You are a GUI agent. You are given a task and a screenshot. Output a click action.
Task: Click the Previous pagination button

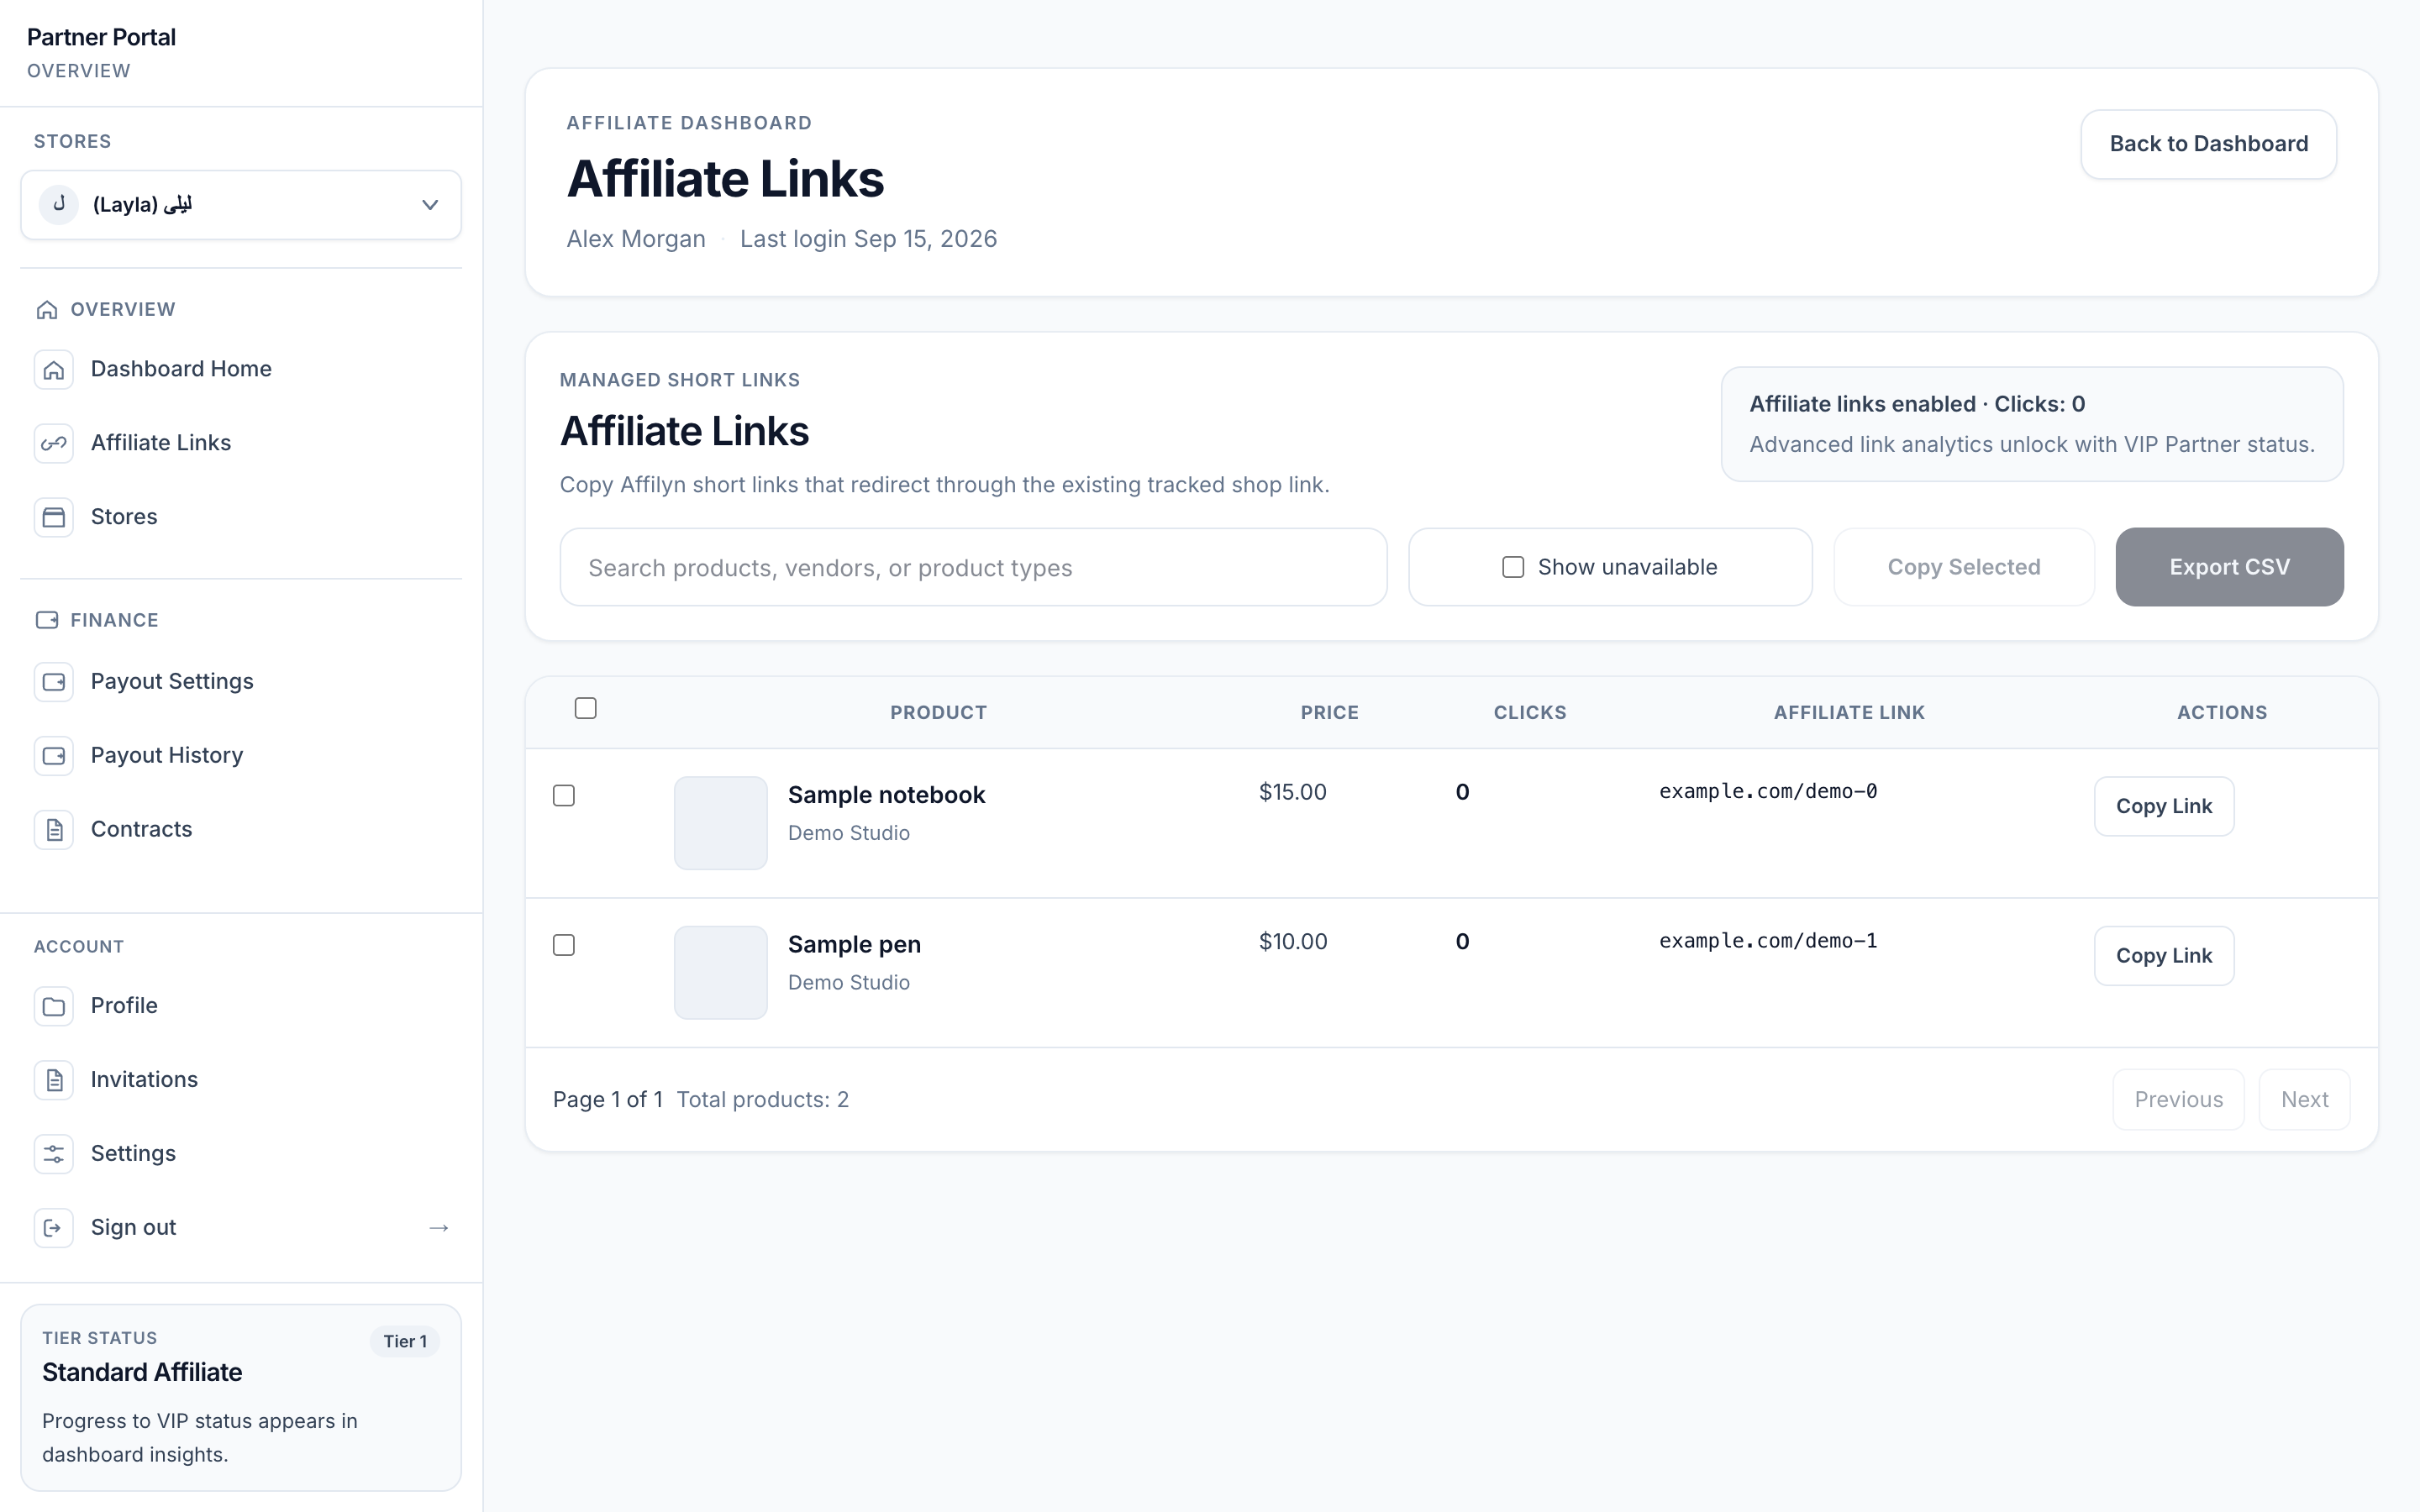tap(2178, 1100)
